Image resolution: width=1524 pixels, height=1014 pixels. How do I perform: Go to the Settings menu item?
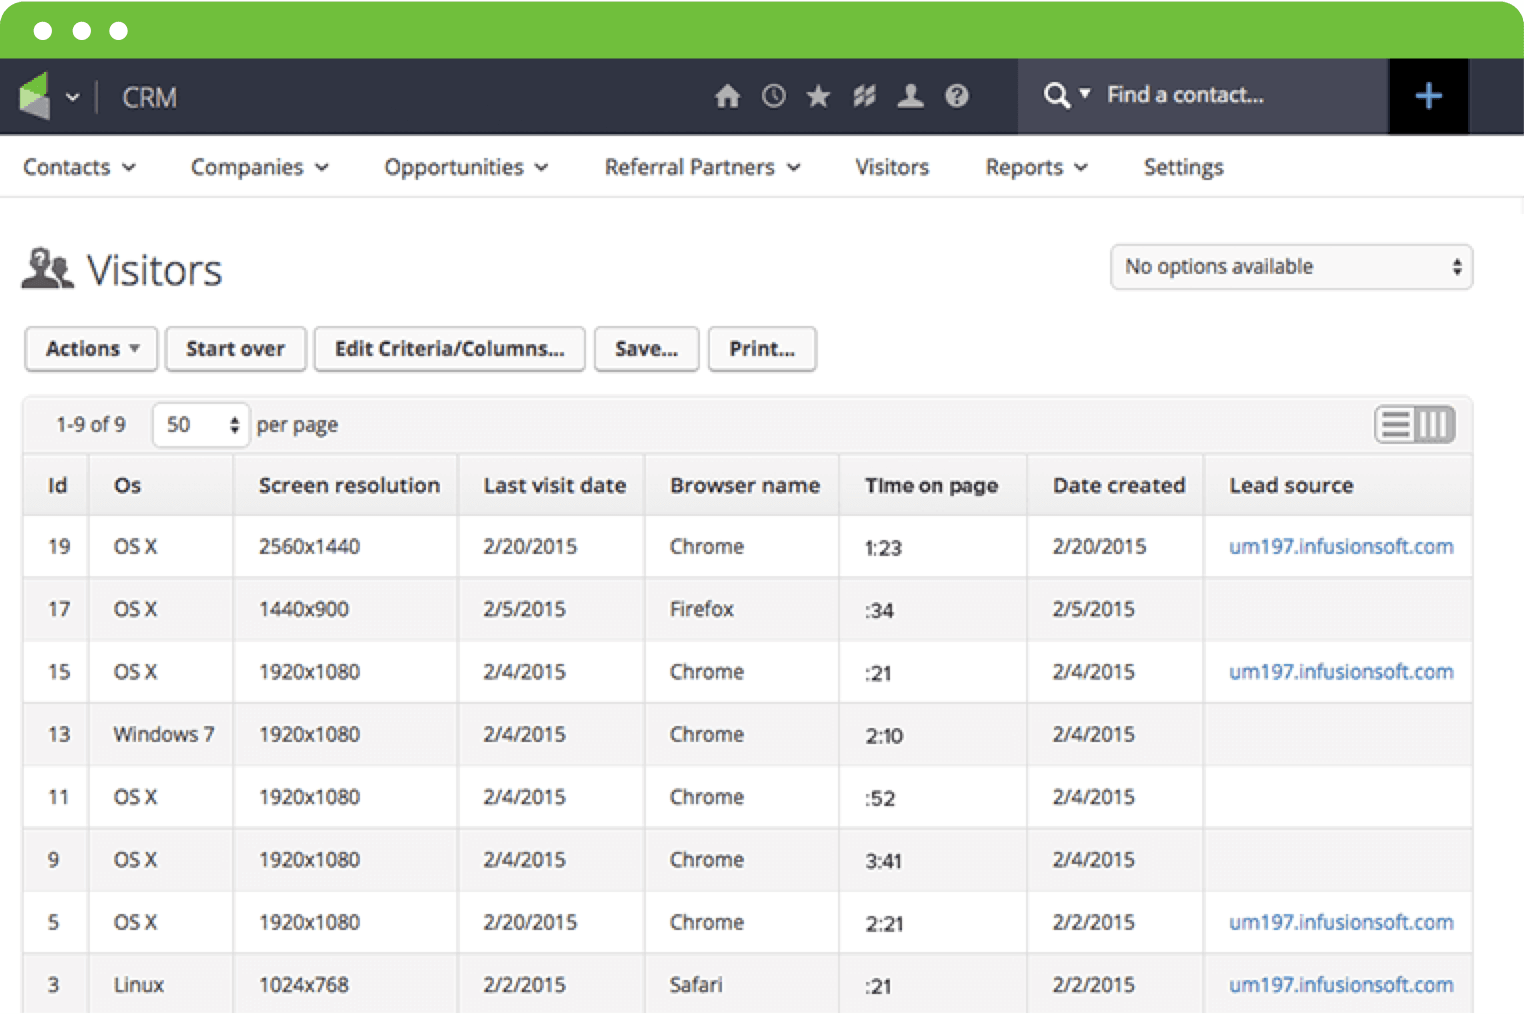[1183, 167]
